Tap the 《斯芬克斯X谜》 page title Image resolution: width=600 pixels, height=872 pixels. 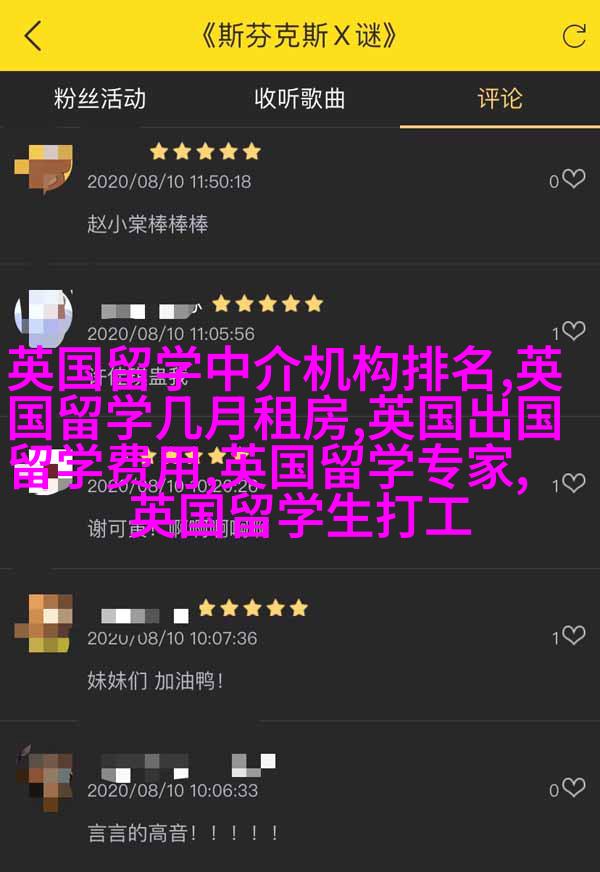point(300,36)
